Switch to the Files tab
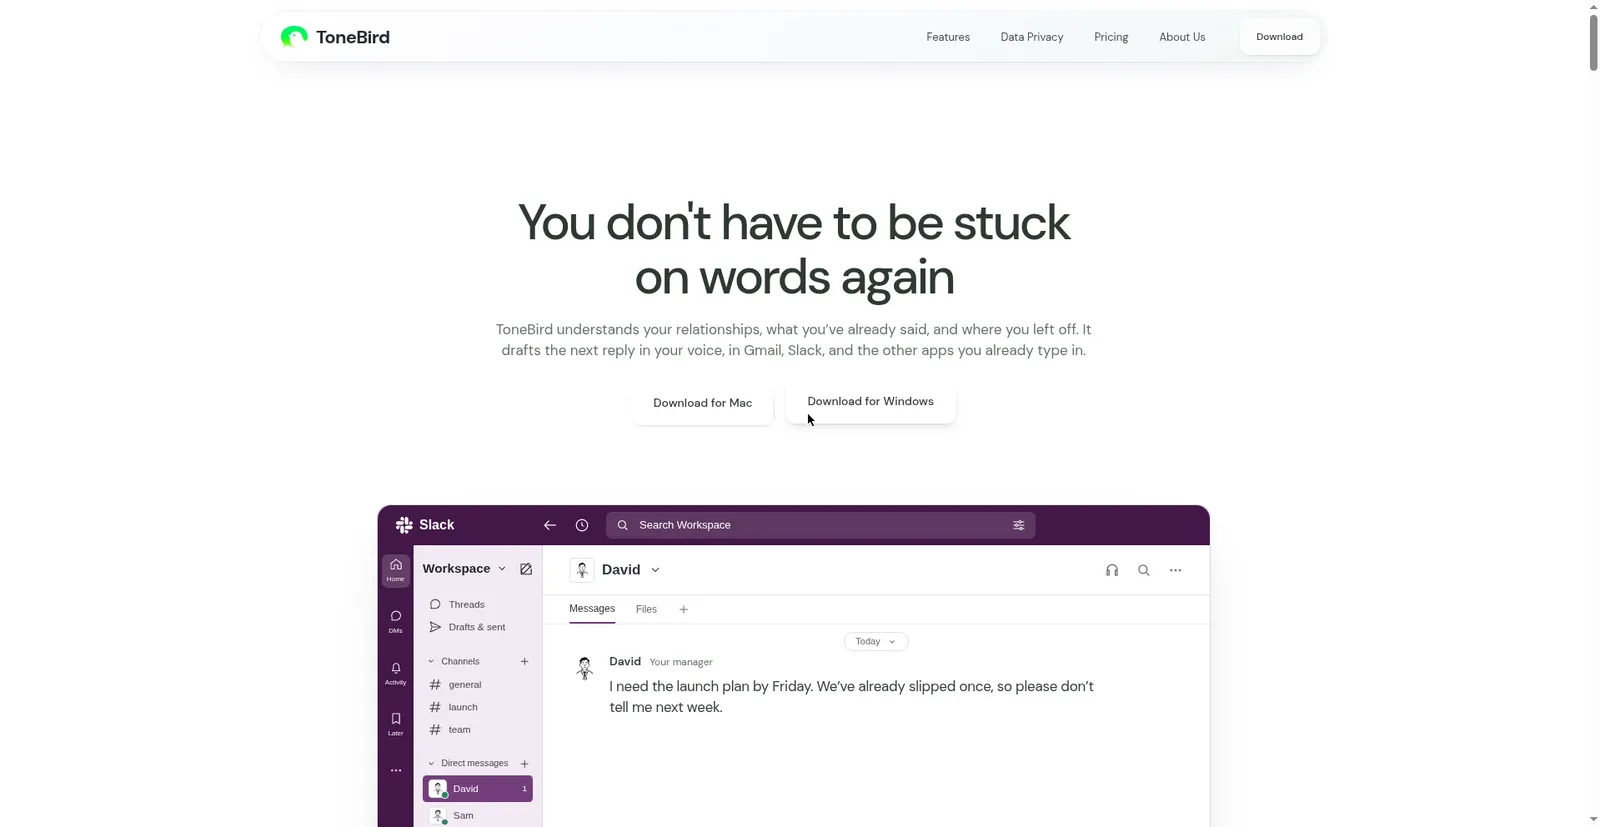 pos(646,609)
